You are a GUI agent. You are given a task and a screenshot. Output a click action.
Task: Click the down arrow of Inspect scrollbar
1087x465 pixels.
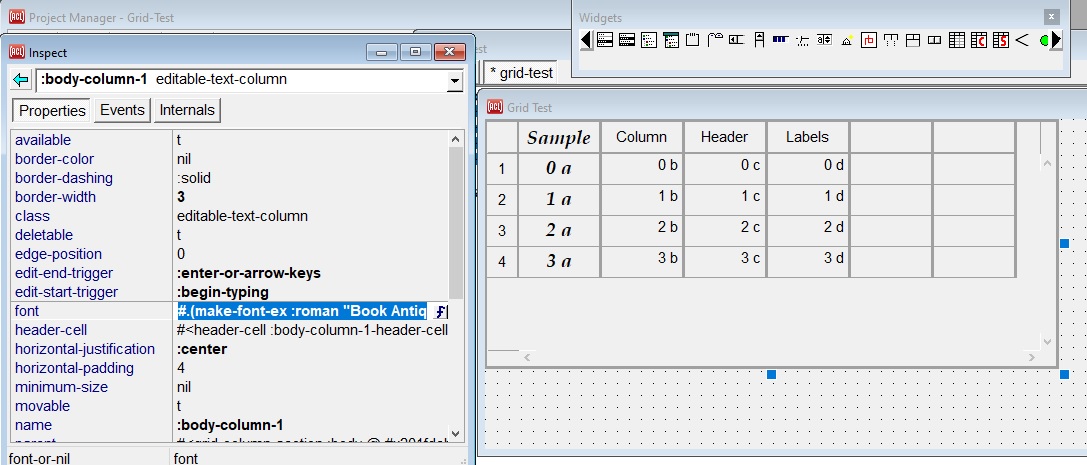pyautogui.click(x=456, y=435)
